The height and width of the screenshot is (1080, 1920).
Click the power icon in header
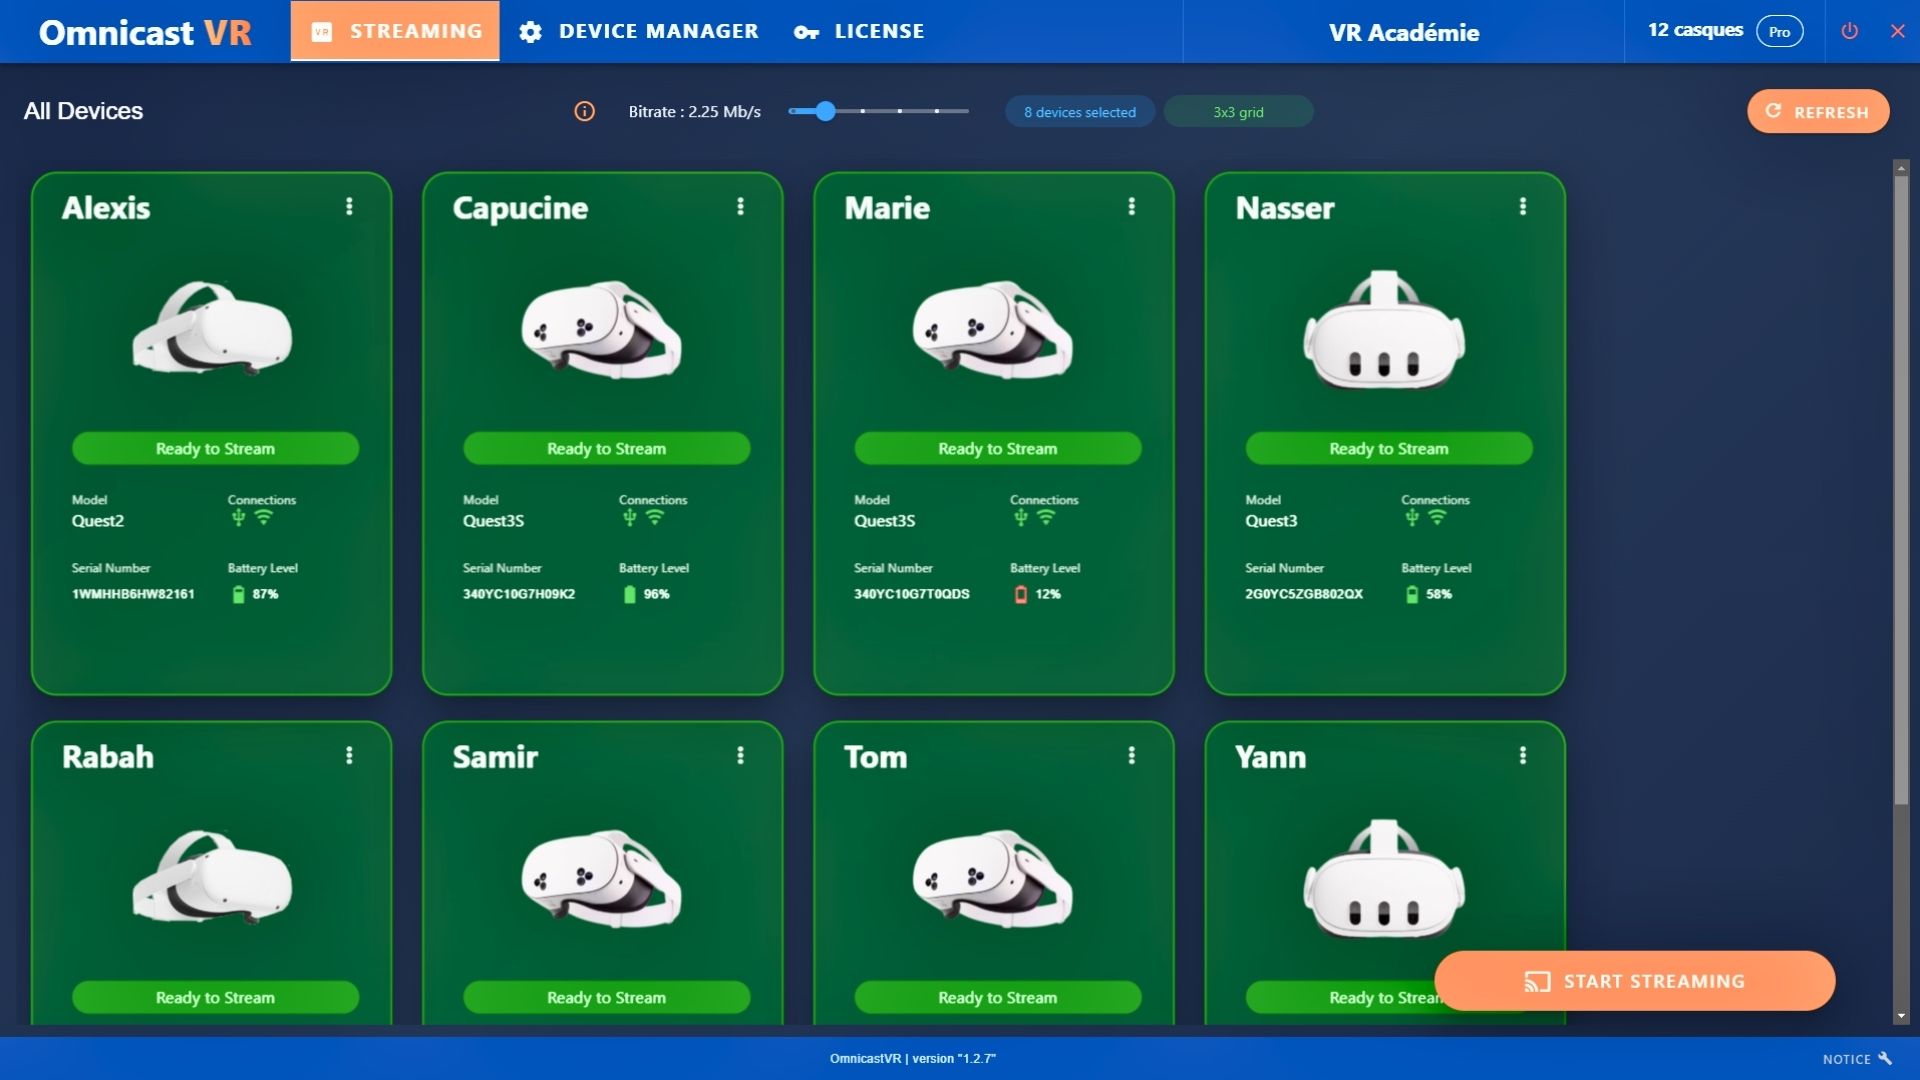click(1850, 31)
